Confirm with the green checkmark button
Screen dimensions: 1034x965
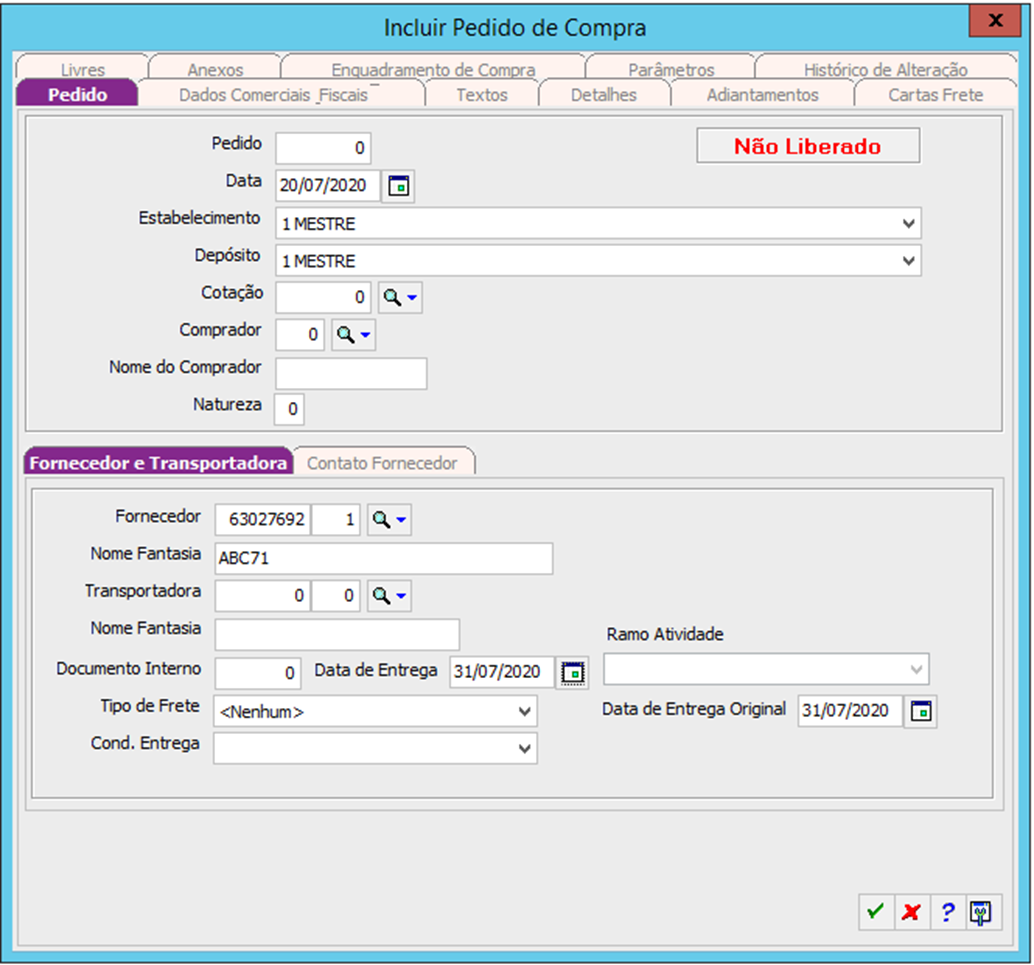[x=876, y=912]
